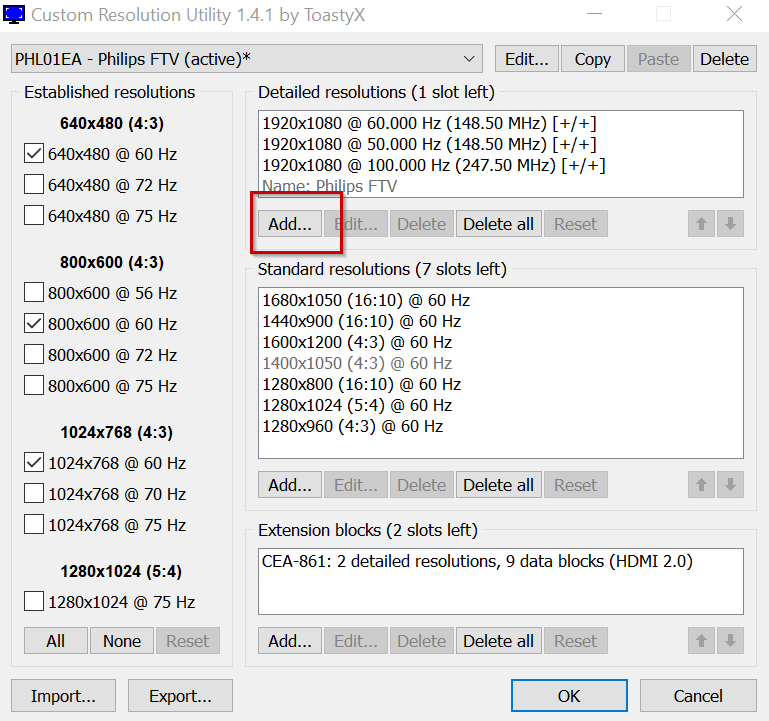The image size is (769, 721).
Task: Open the PHL01EA monitor dropdown
Action: [247, 59]
